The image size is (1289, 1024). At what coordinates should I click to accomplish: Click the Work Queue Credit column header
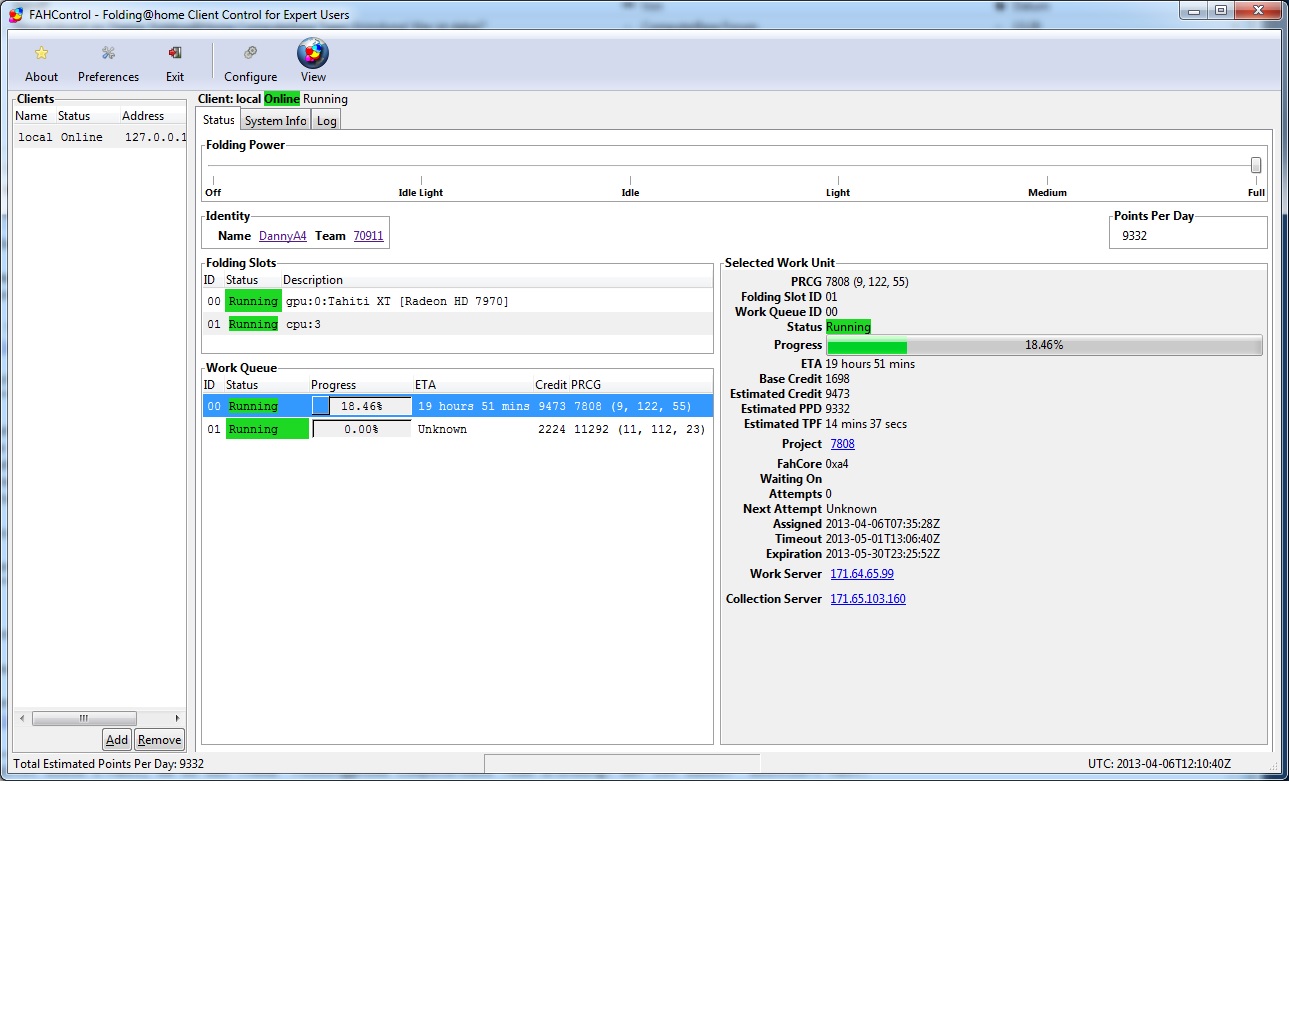(x=550, y=385)
